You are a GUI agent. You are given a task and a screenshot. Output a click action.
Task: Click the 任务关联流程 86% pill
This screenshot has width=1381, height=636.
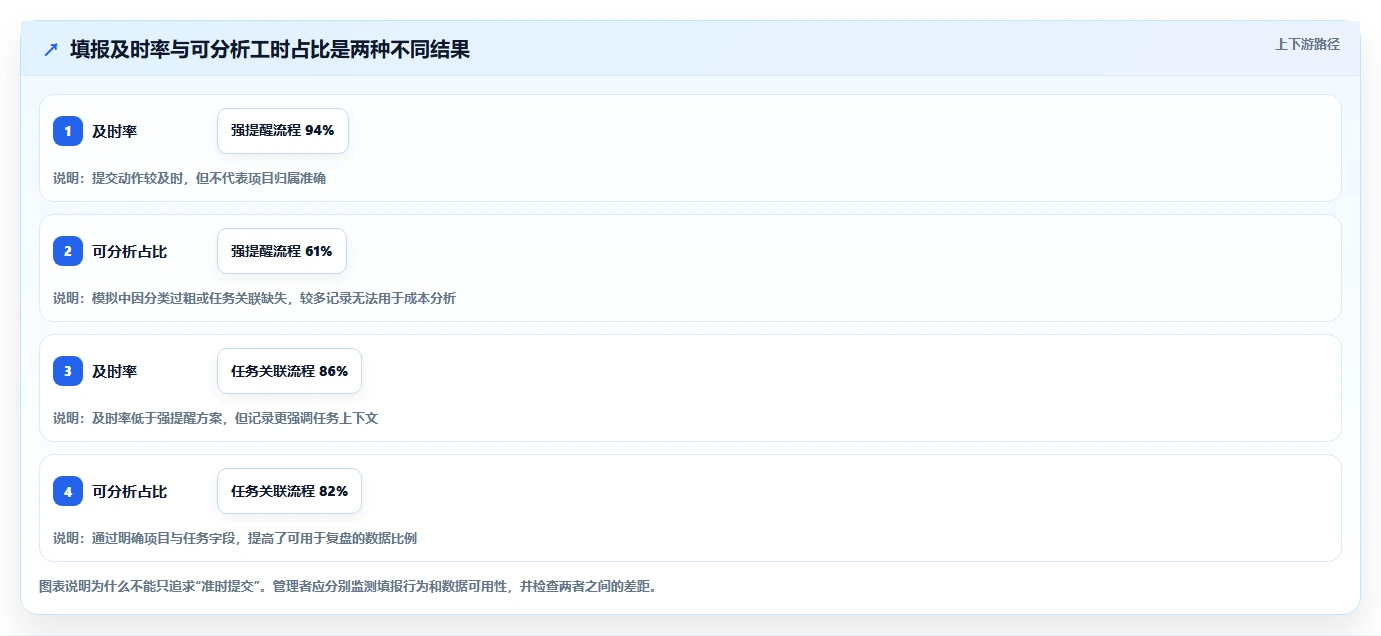(x=289, y=371)
